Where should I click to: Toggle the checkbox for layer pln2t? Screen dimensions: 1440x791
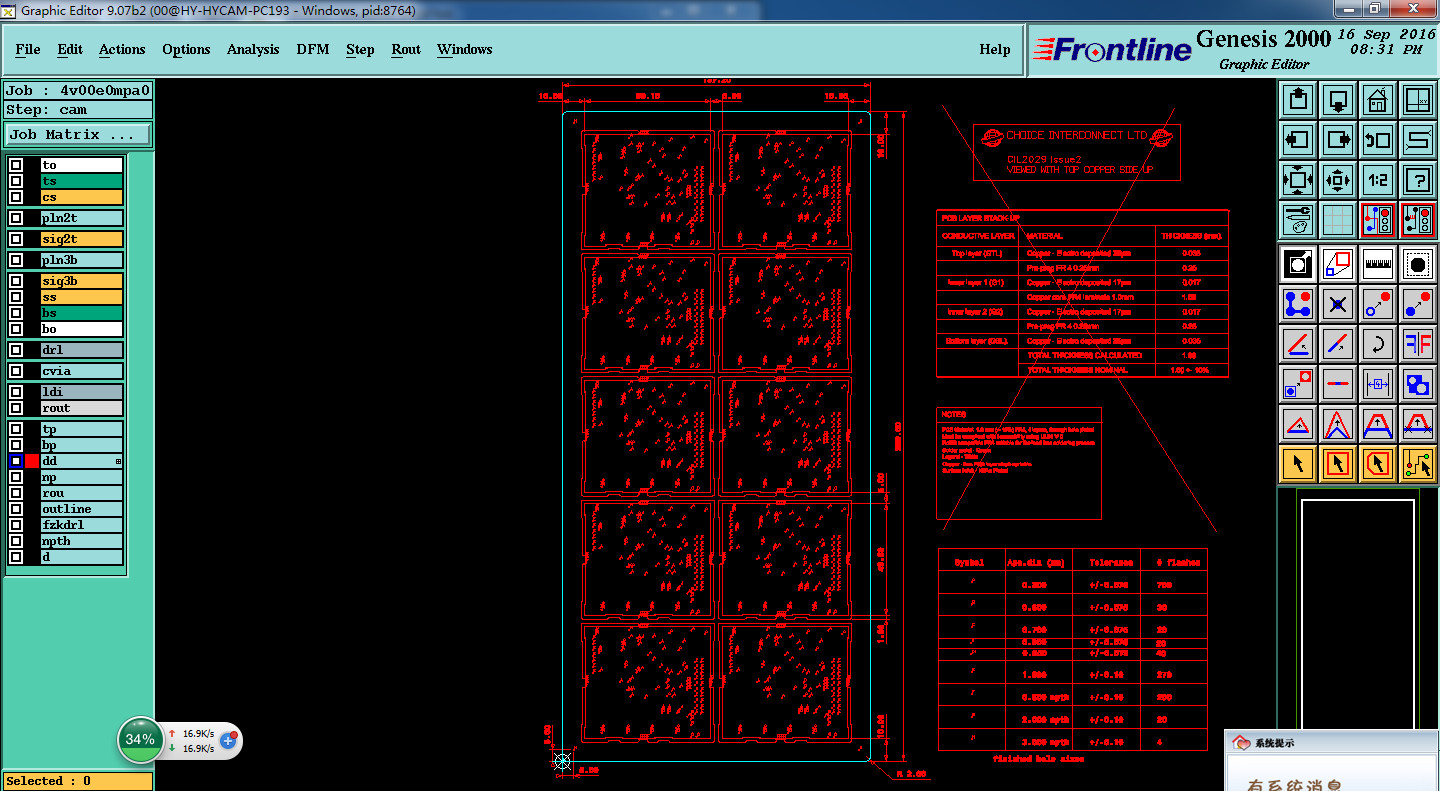point(16,218)
